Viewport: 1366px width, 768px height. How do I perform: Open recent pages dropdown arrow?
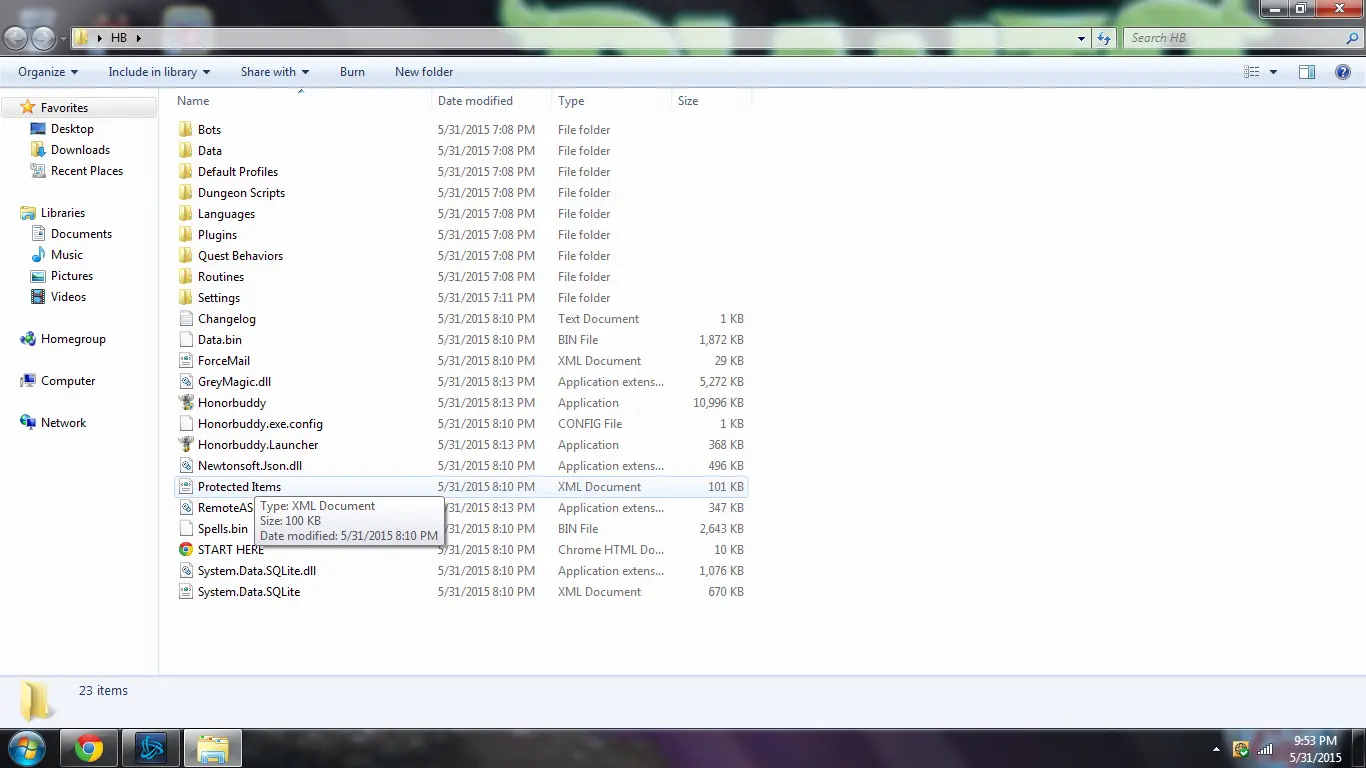tap(62, 38)
